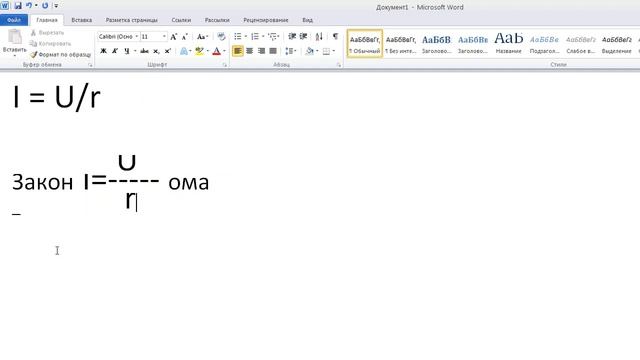
Task: Open the font size 11 dropdown
Action: (x=164, y=37)
